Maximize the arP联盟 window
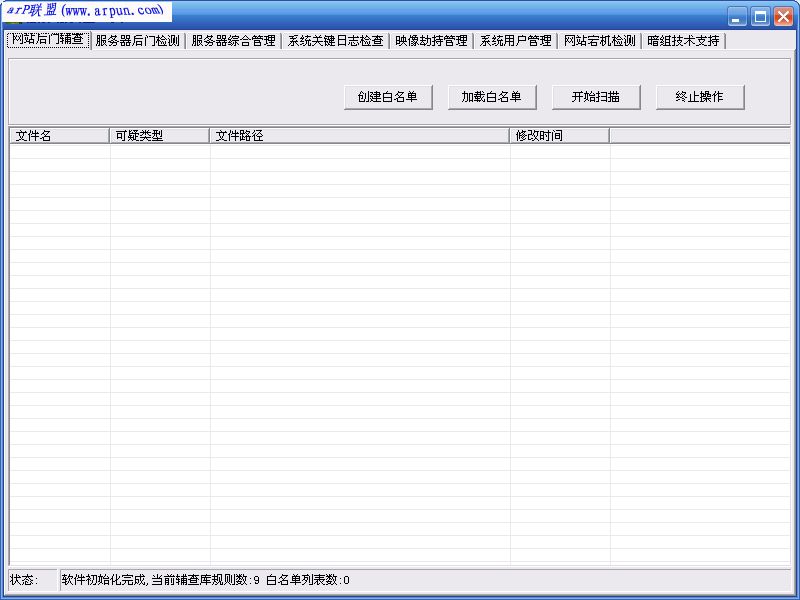The width and height of the screenshot is (800, 600). (x=760, y=16)
